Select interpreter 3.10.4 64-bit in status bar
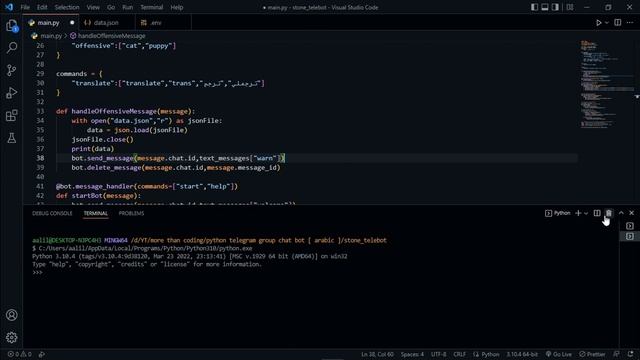640x360 pixels. pos(522,354)
